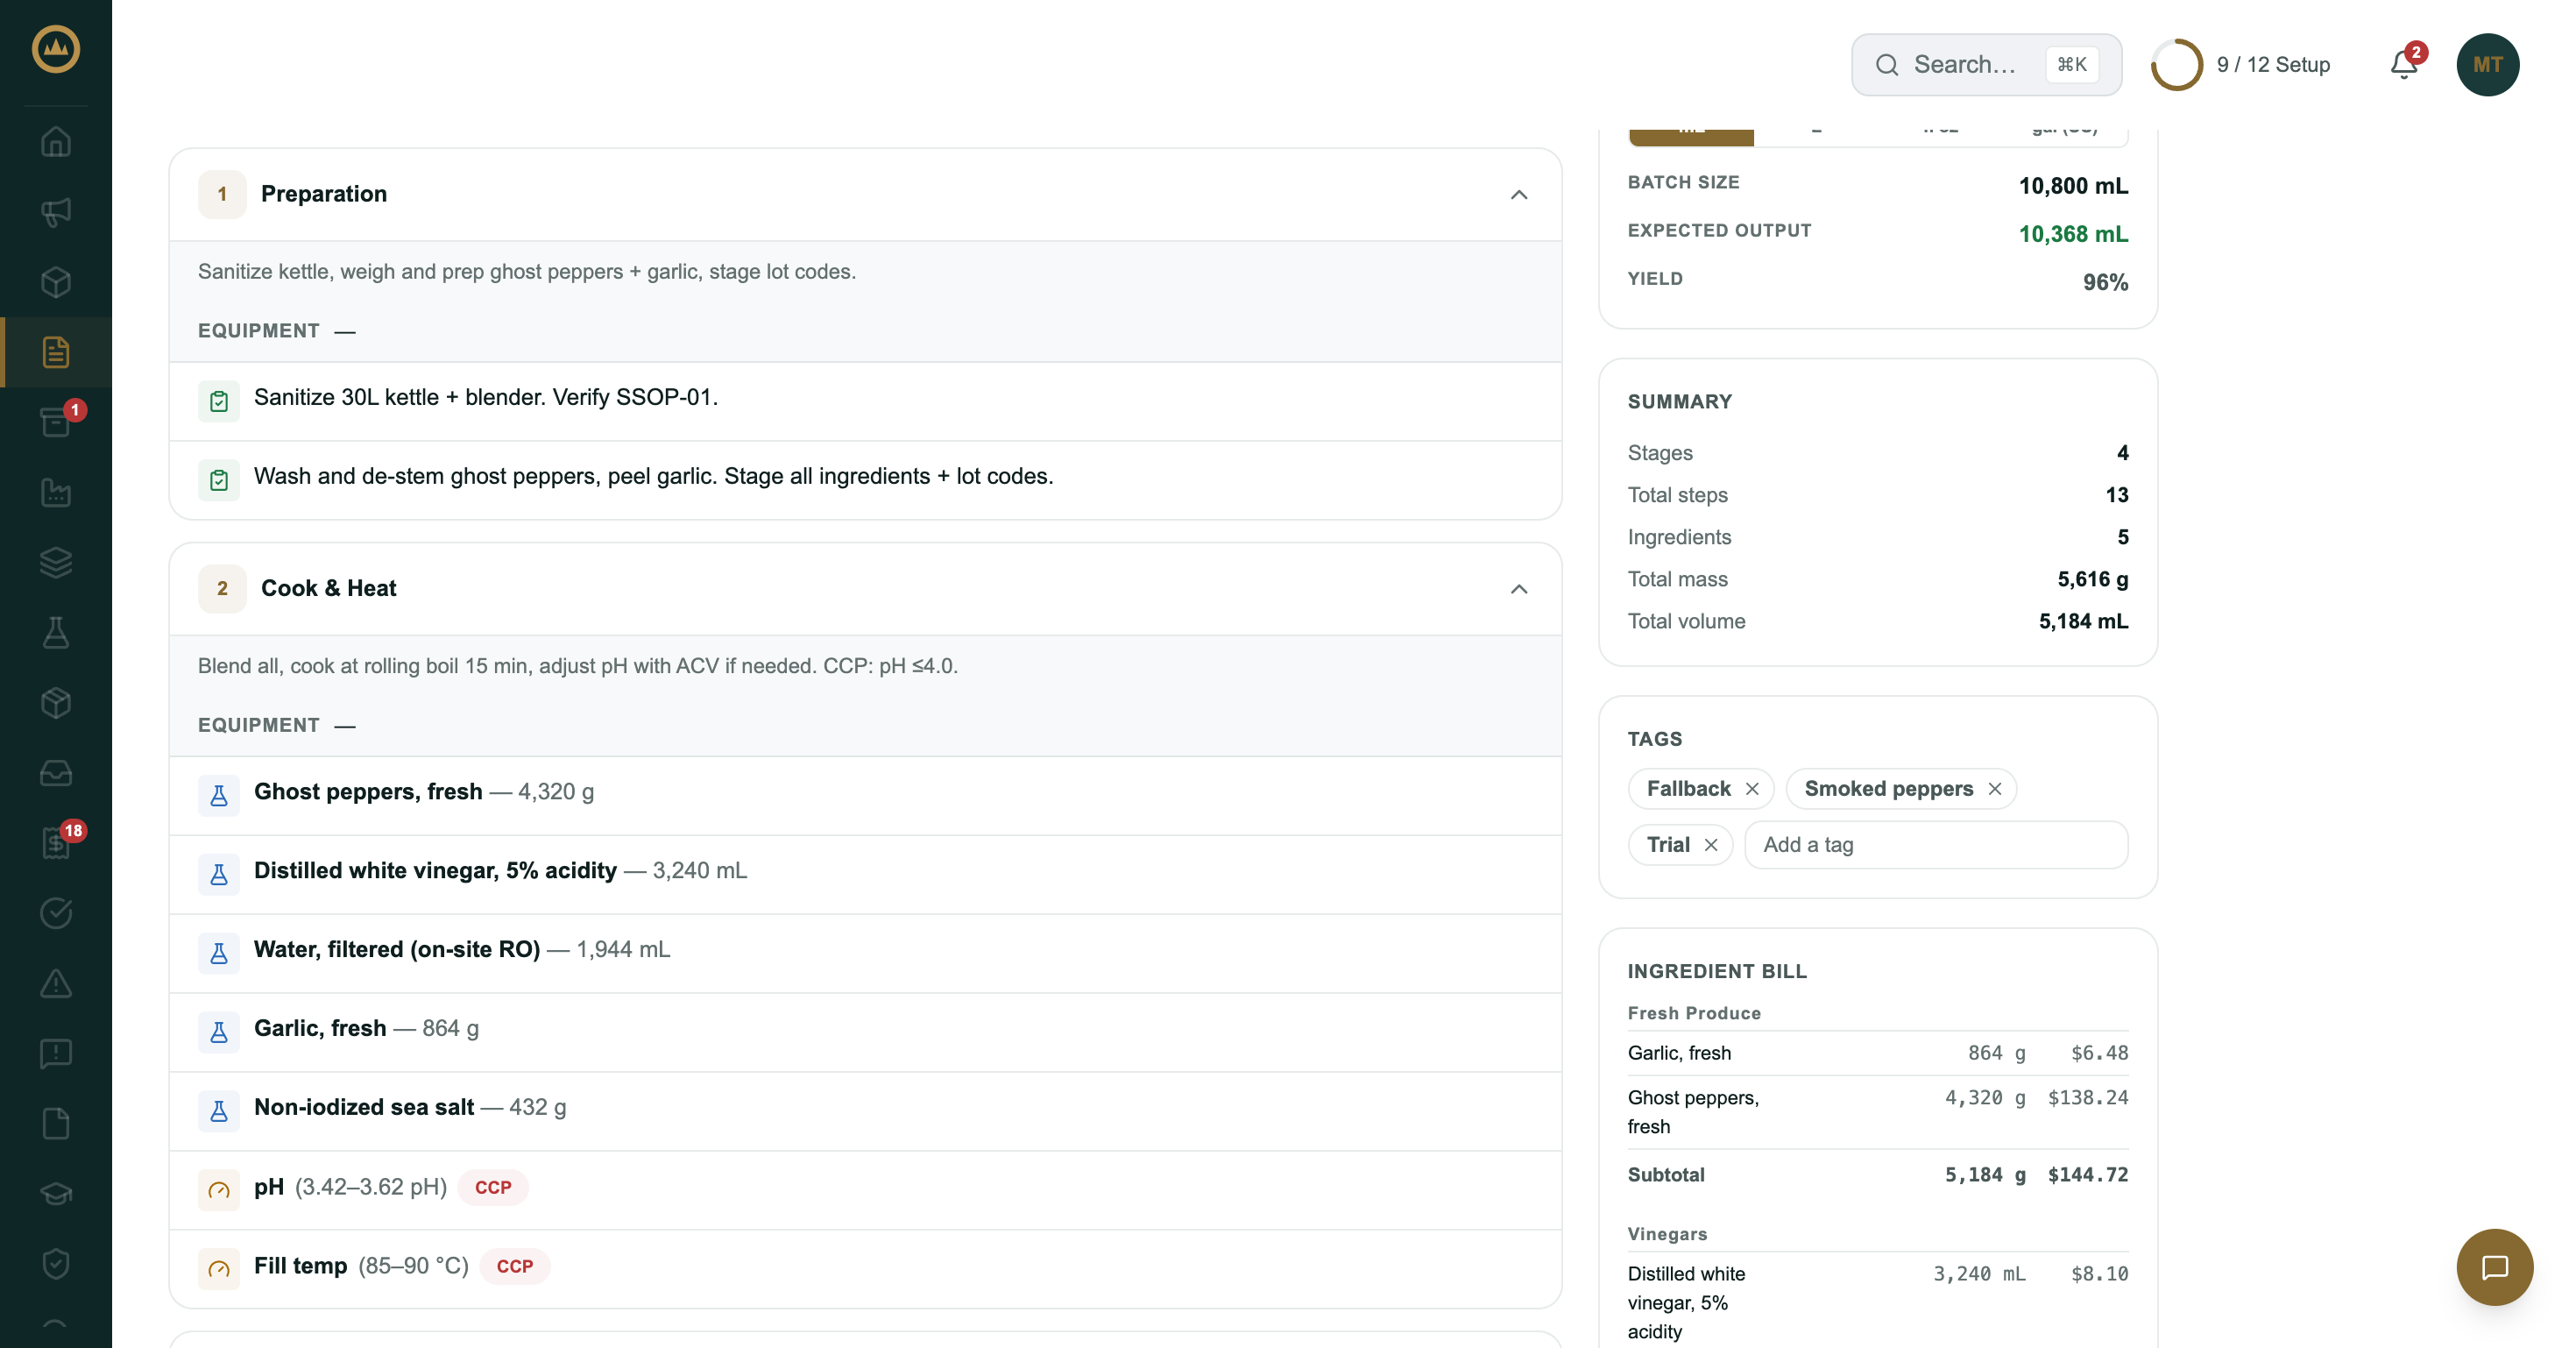Open the chat bubble floating button

[2494, 1267]
